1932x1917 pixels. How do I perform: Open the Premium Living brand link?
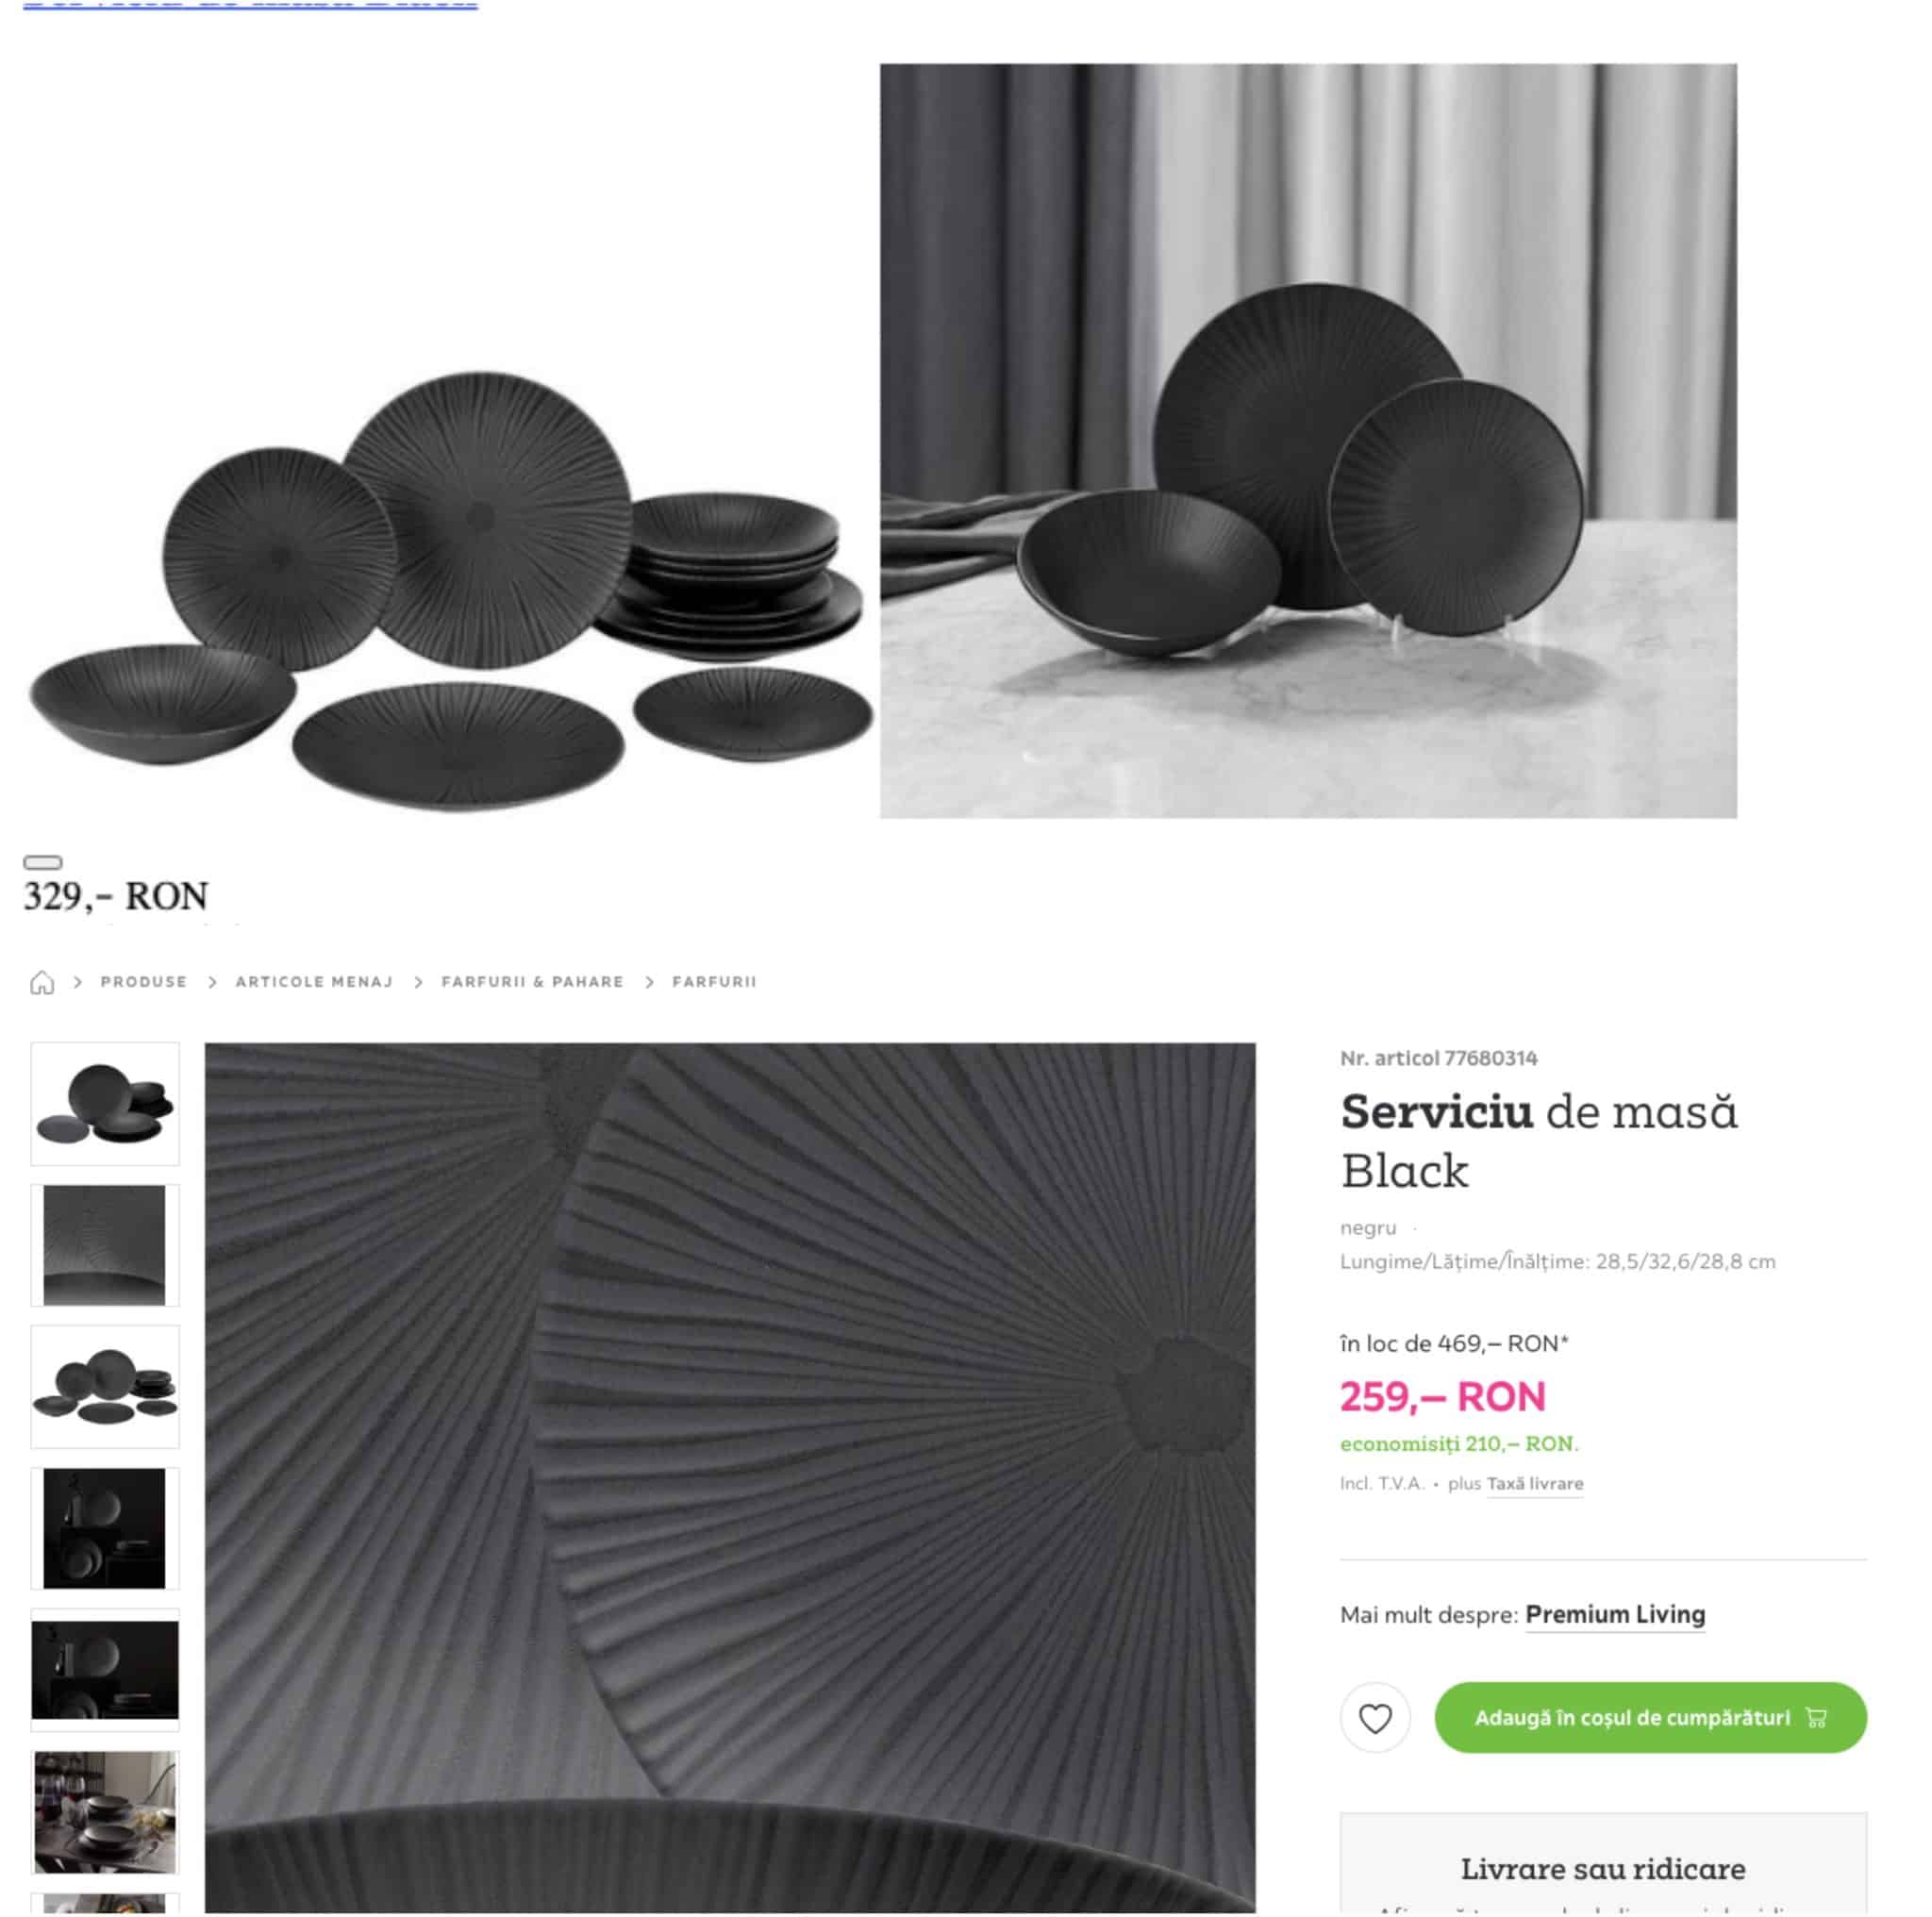1615,1615
